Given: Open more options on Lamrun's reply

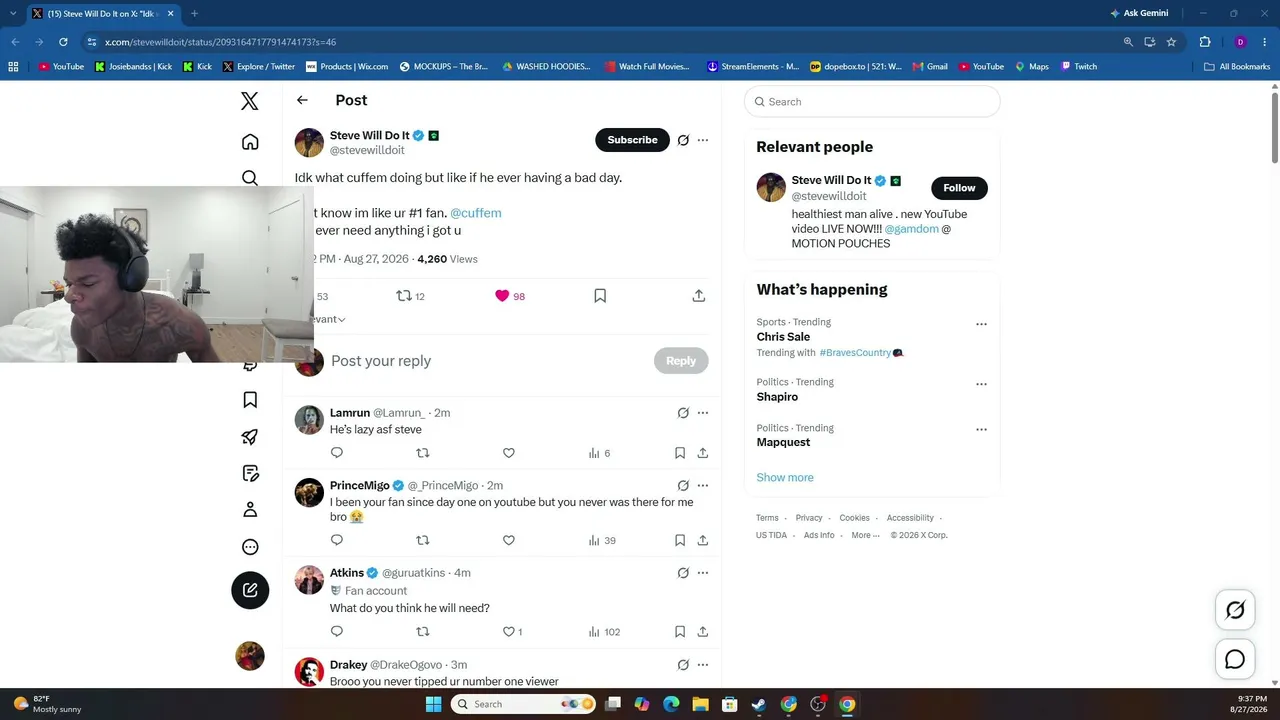Looking at the screenshot, I should [x=703, y=413].
